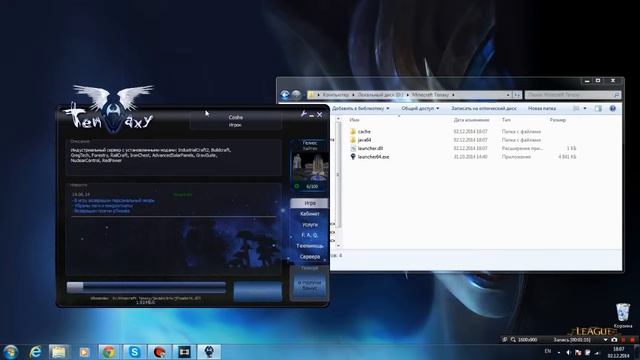Open Explorer help icon
This screenshot has width=640, height=360.
pyautogui.click(x=612, y=109)
